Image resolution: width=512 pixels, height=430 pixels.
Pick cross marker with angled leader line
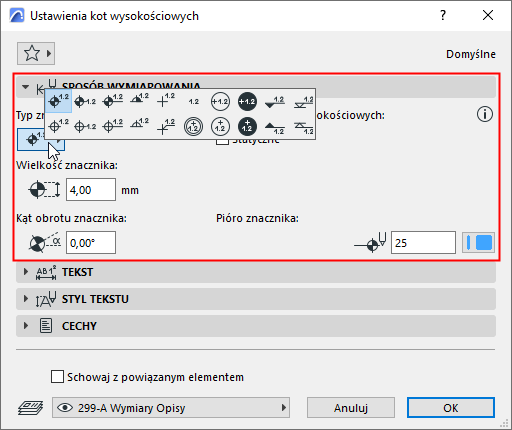coord(166,126)
